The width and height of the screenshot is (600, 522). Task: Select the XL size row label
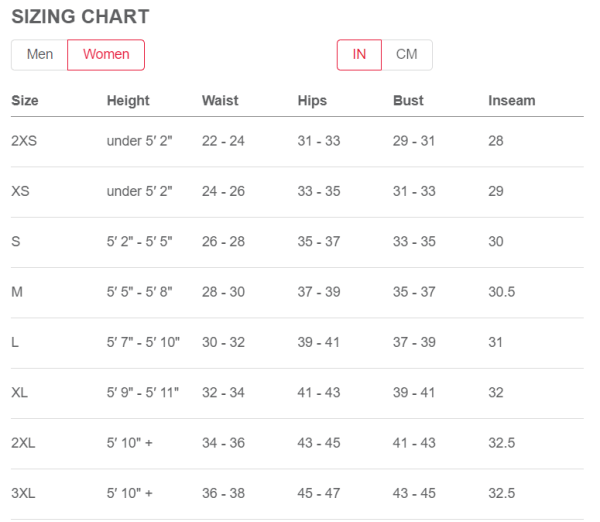20,393
